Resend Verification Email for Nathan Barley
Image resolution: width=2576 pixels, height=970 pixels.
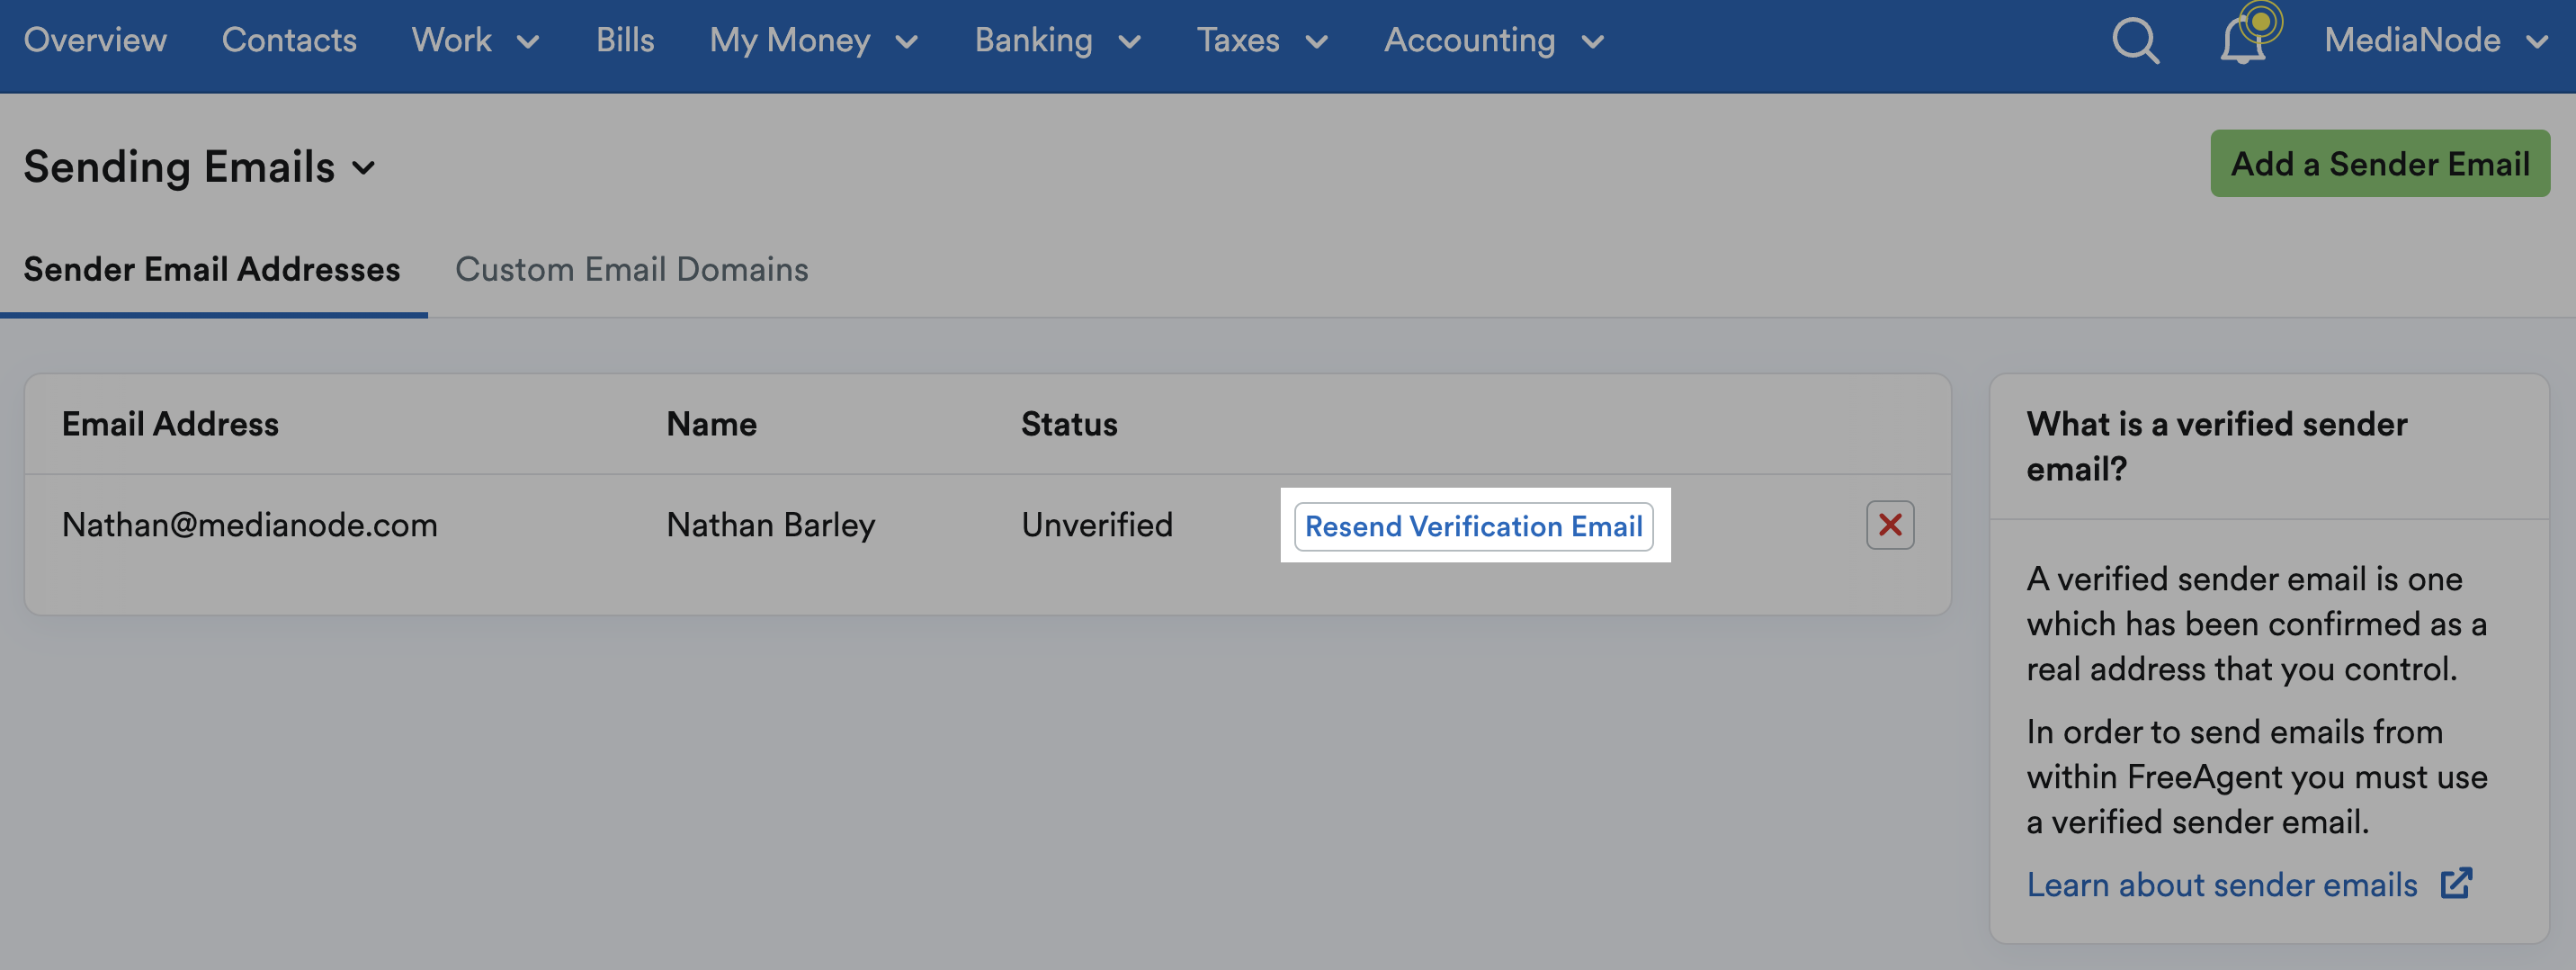click(1474, 526)
